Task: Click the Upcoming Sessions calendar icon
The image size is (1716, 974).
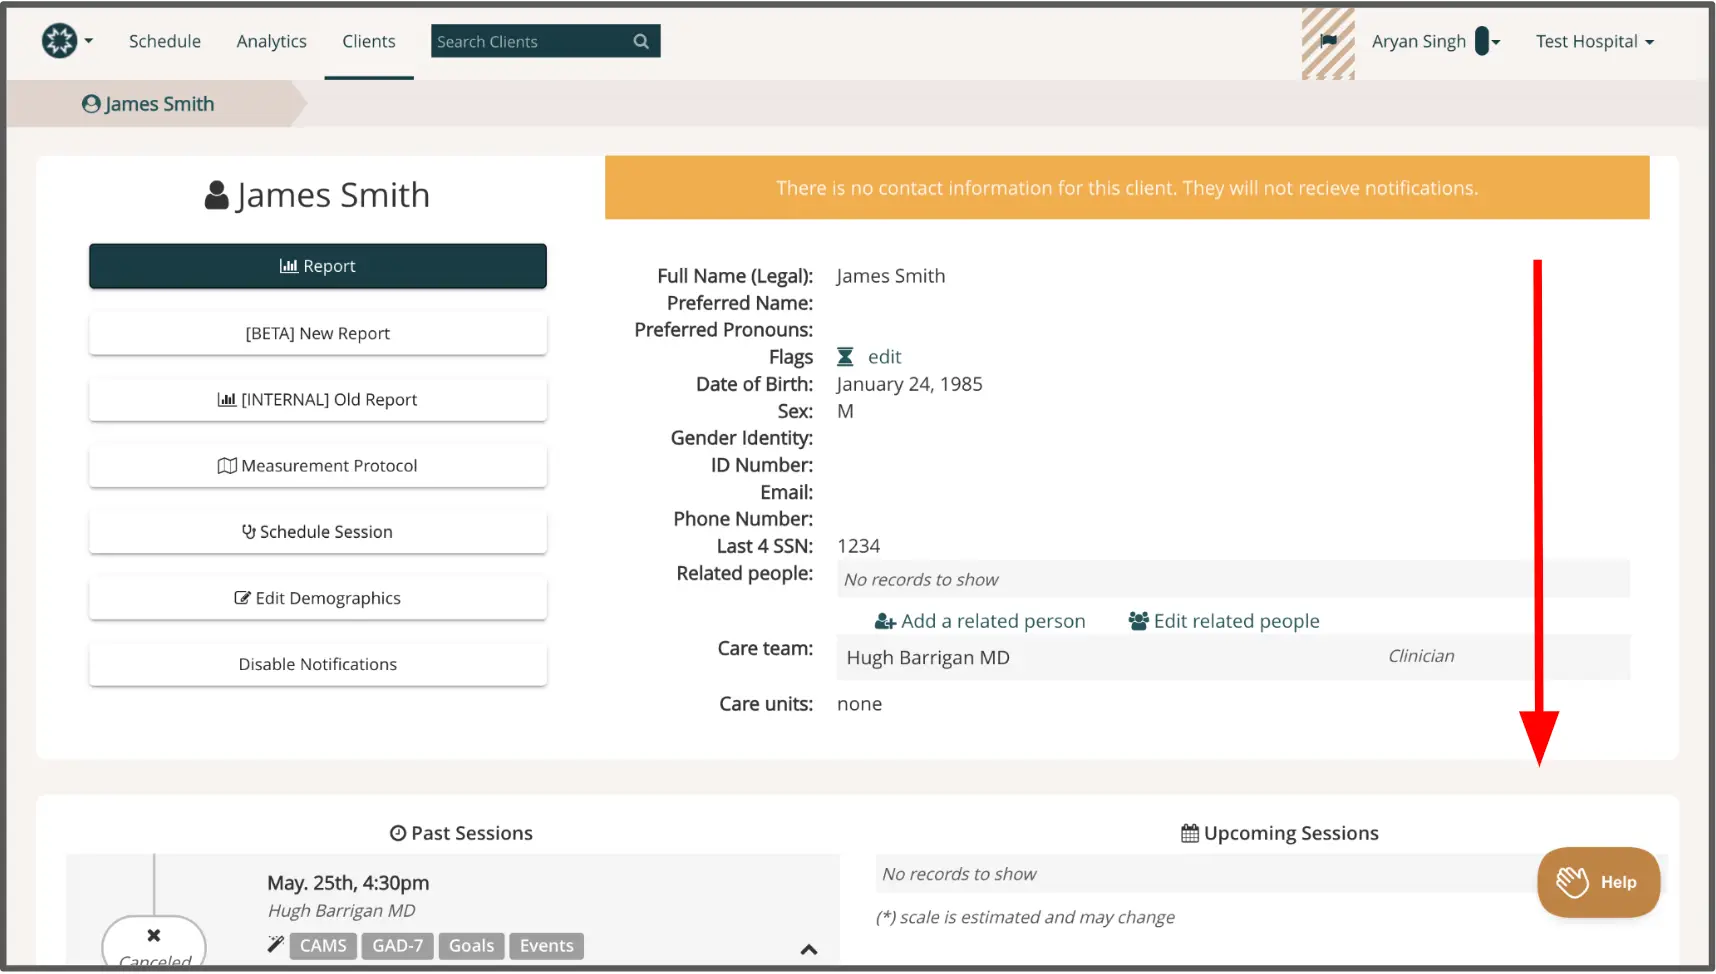Action: [x=1189, y=832]
